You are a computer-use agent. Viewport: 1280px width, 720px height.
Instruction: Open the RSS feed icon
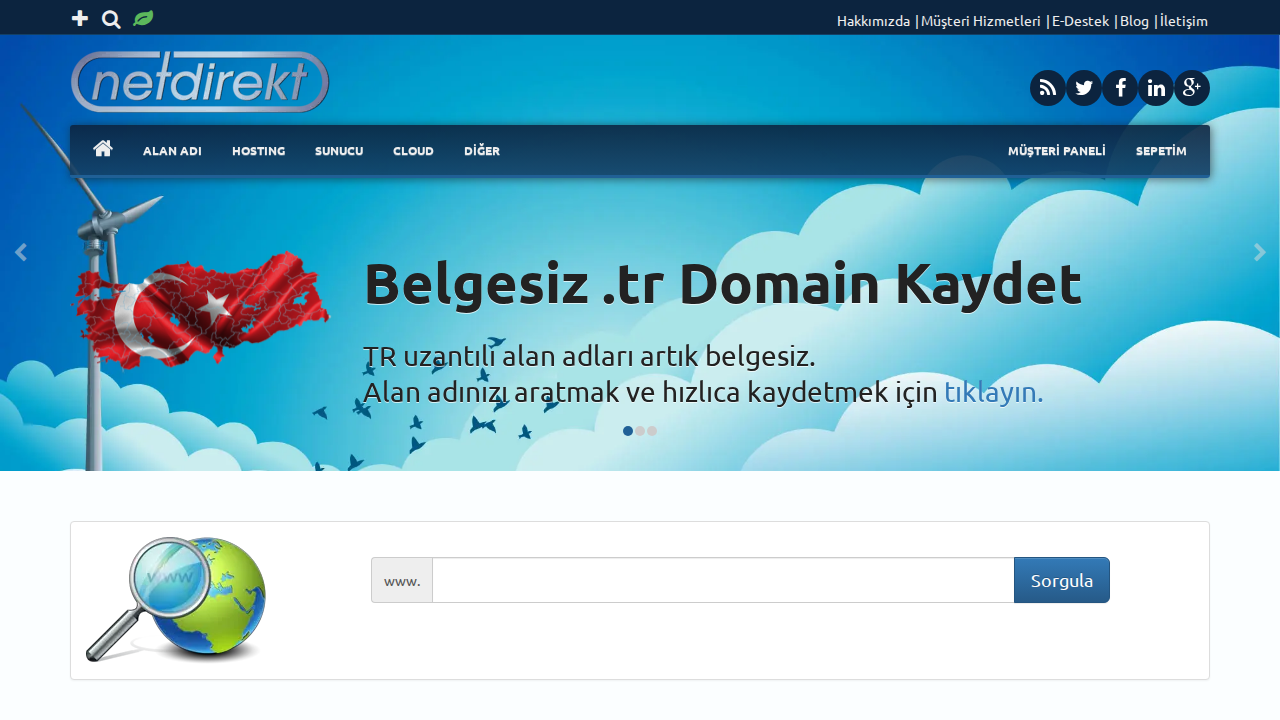pos(1048,88)
